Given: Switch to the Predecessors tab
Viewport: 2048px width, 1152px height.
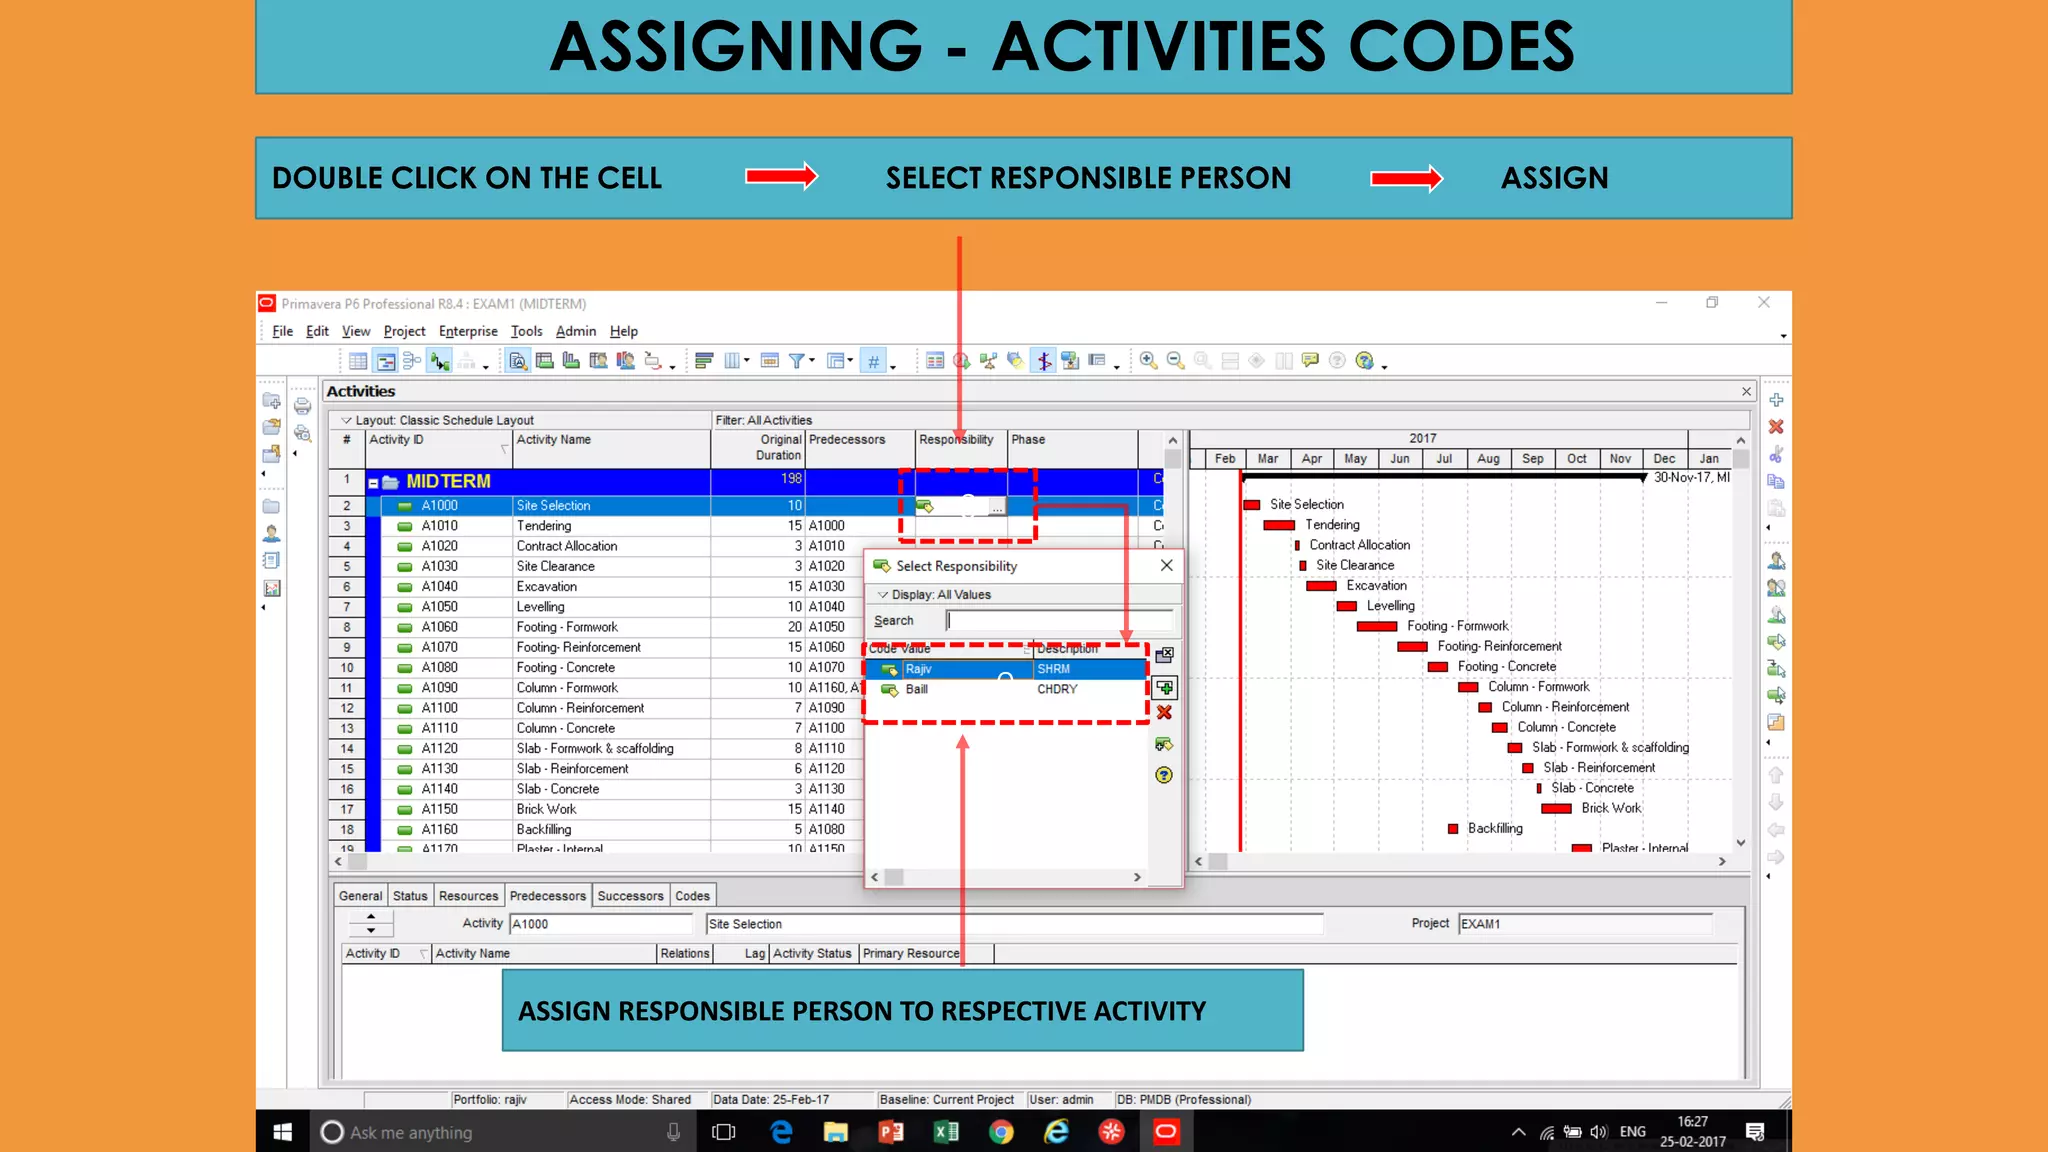Looking at the screenshot, I should coord(547,896).
